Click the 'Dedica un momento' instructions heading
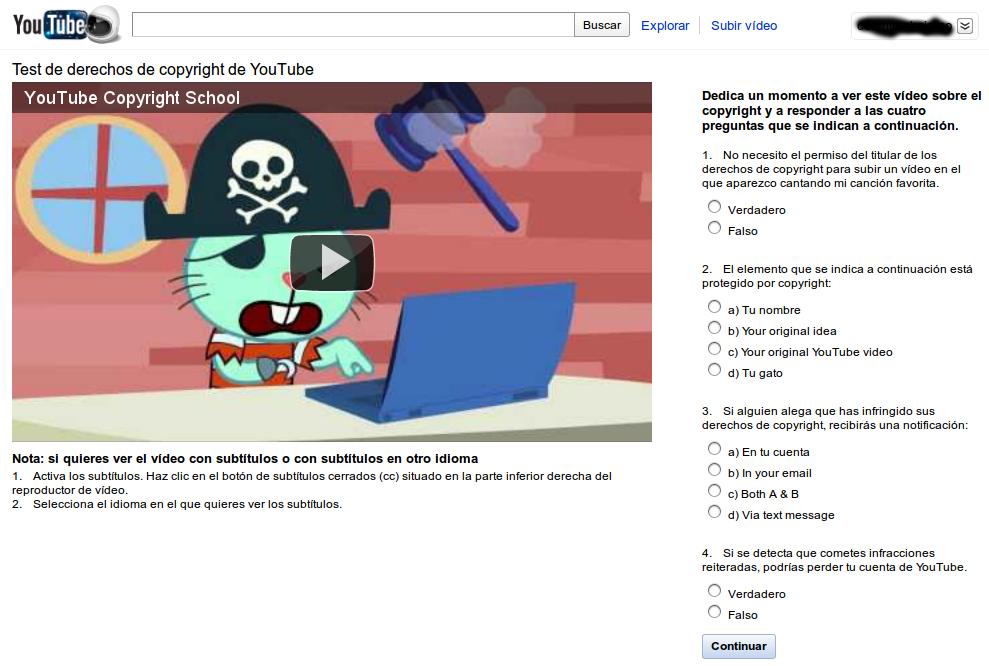Viewport: 989px width, 666px height. coord(841,110)
